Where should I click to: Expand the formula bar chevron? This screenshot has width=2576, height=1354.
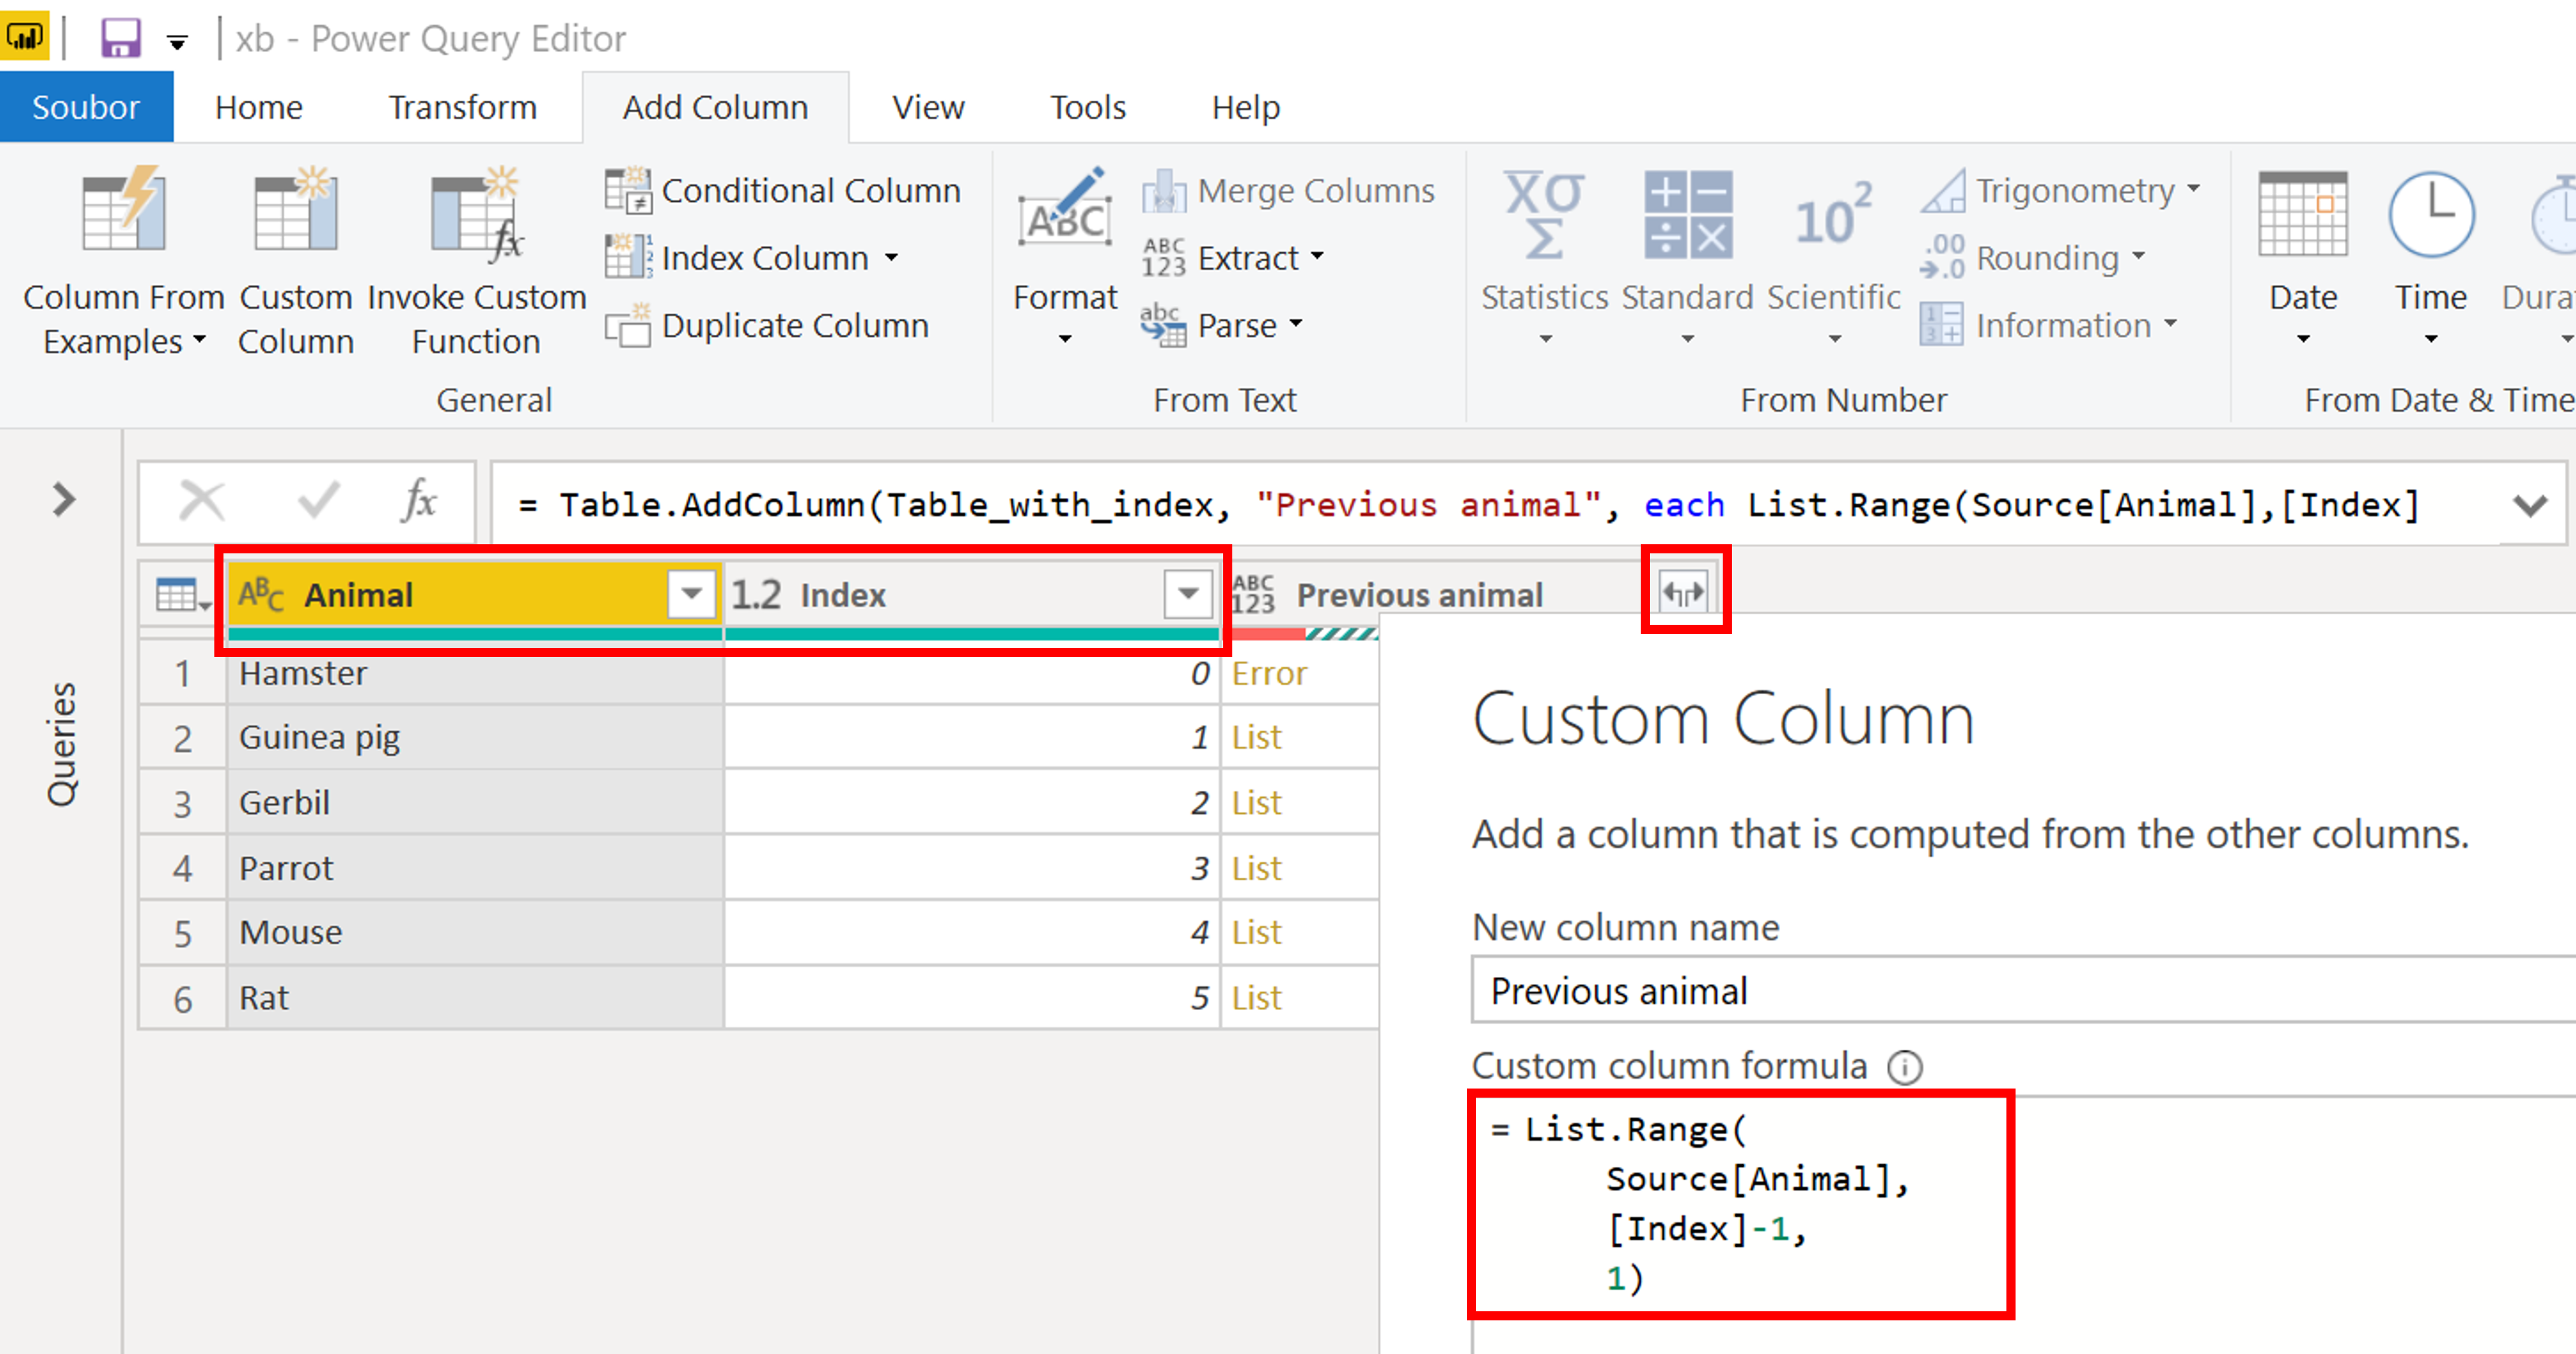coord(2530,505)
